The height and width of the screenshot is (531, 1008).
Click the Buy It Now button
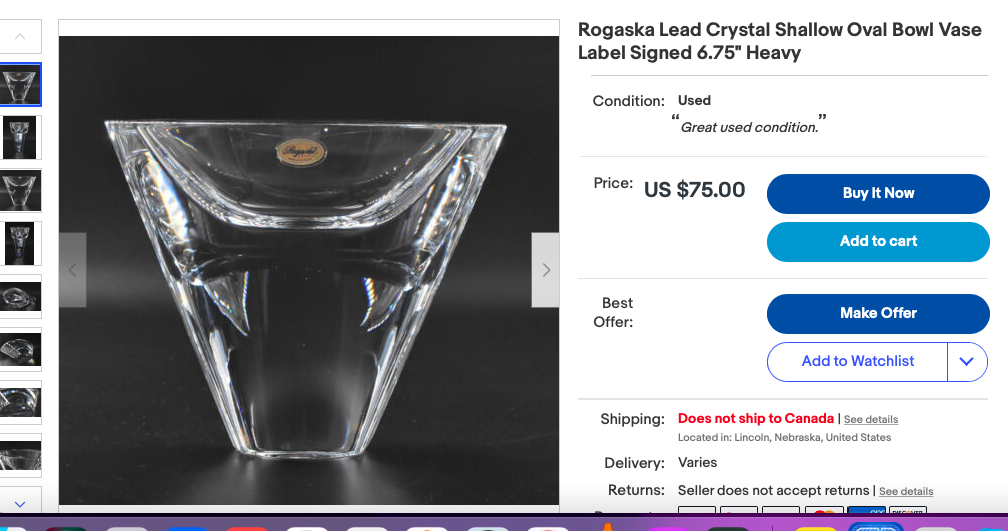pos(878,193)
